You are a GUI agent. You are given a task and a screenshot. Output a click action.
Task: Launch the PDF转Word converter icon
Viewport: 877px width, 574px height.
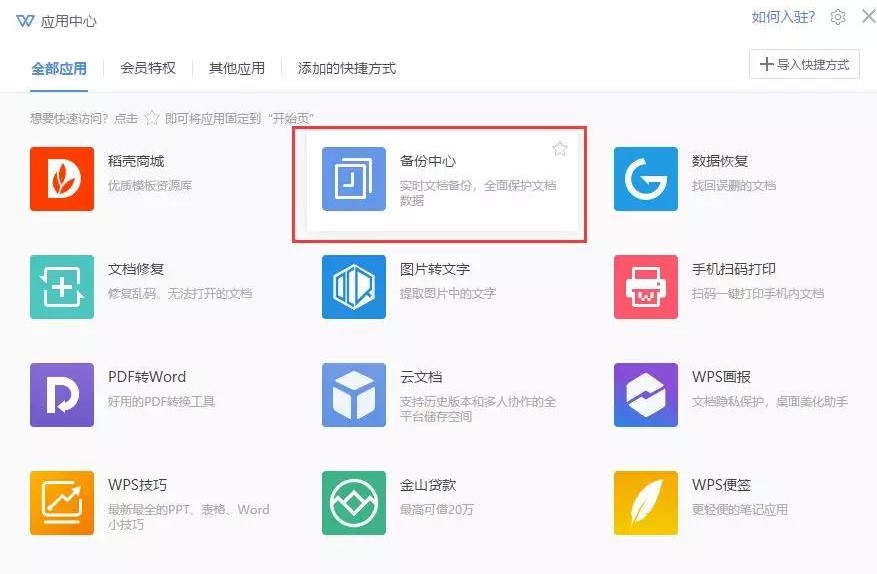62,395
